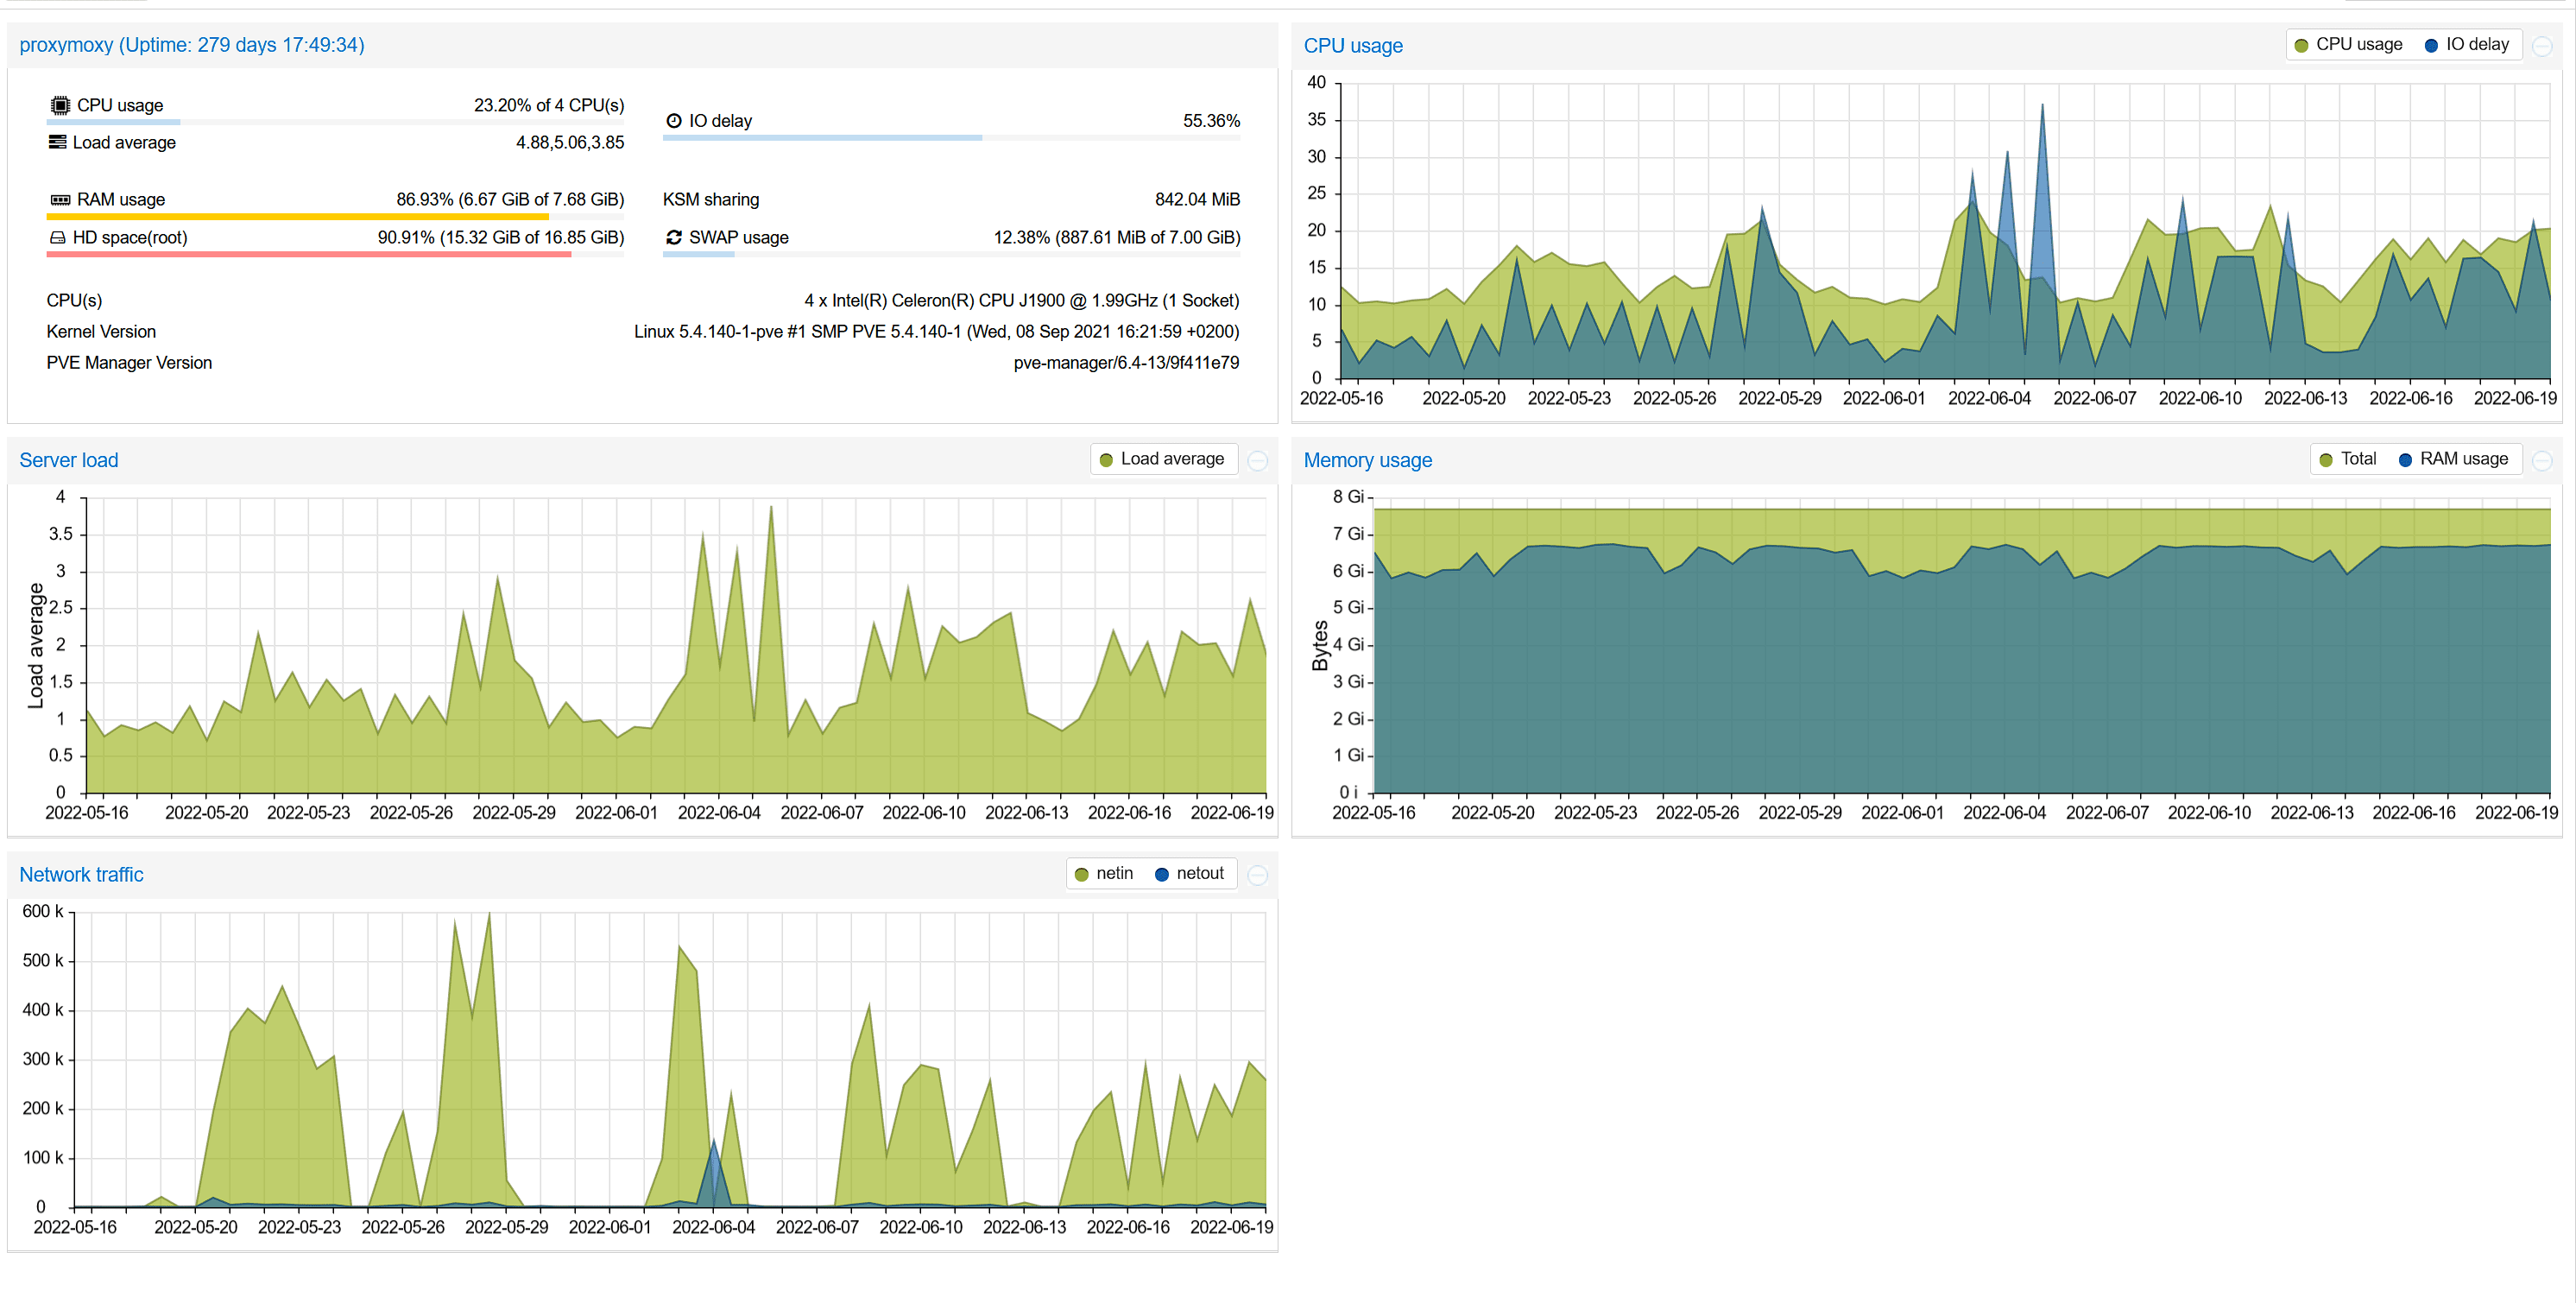Click the tallest Server load peak near 2022-06-04

771,508
